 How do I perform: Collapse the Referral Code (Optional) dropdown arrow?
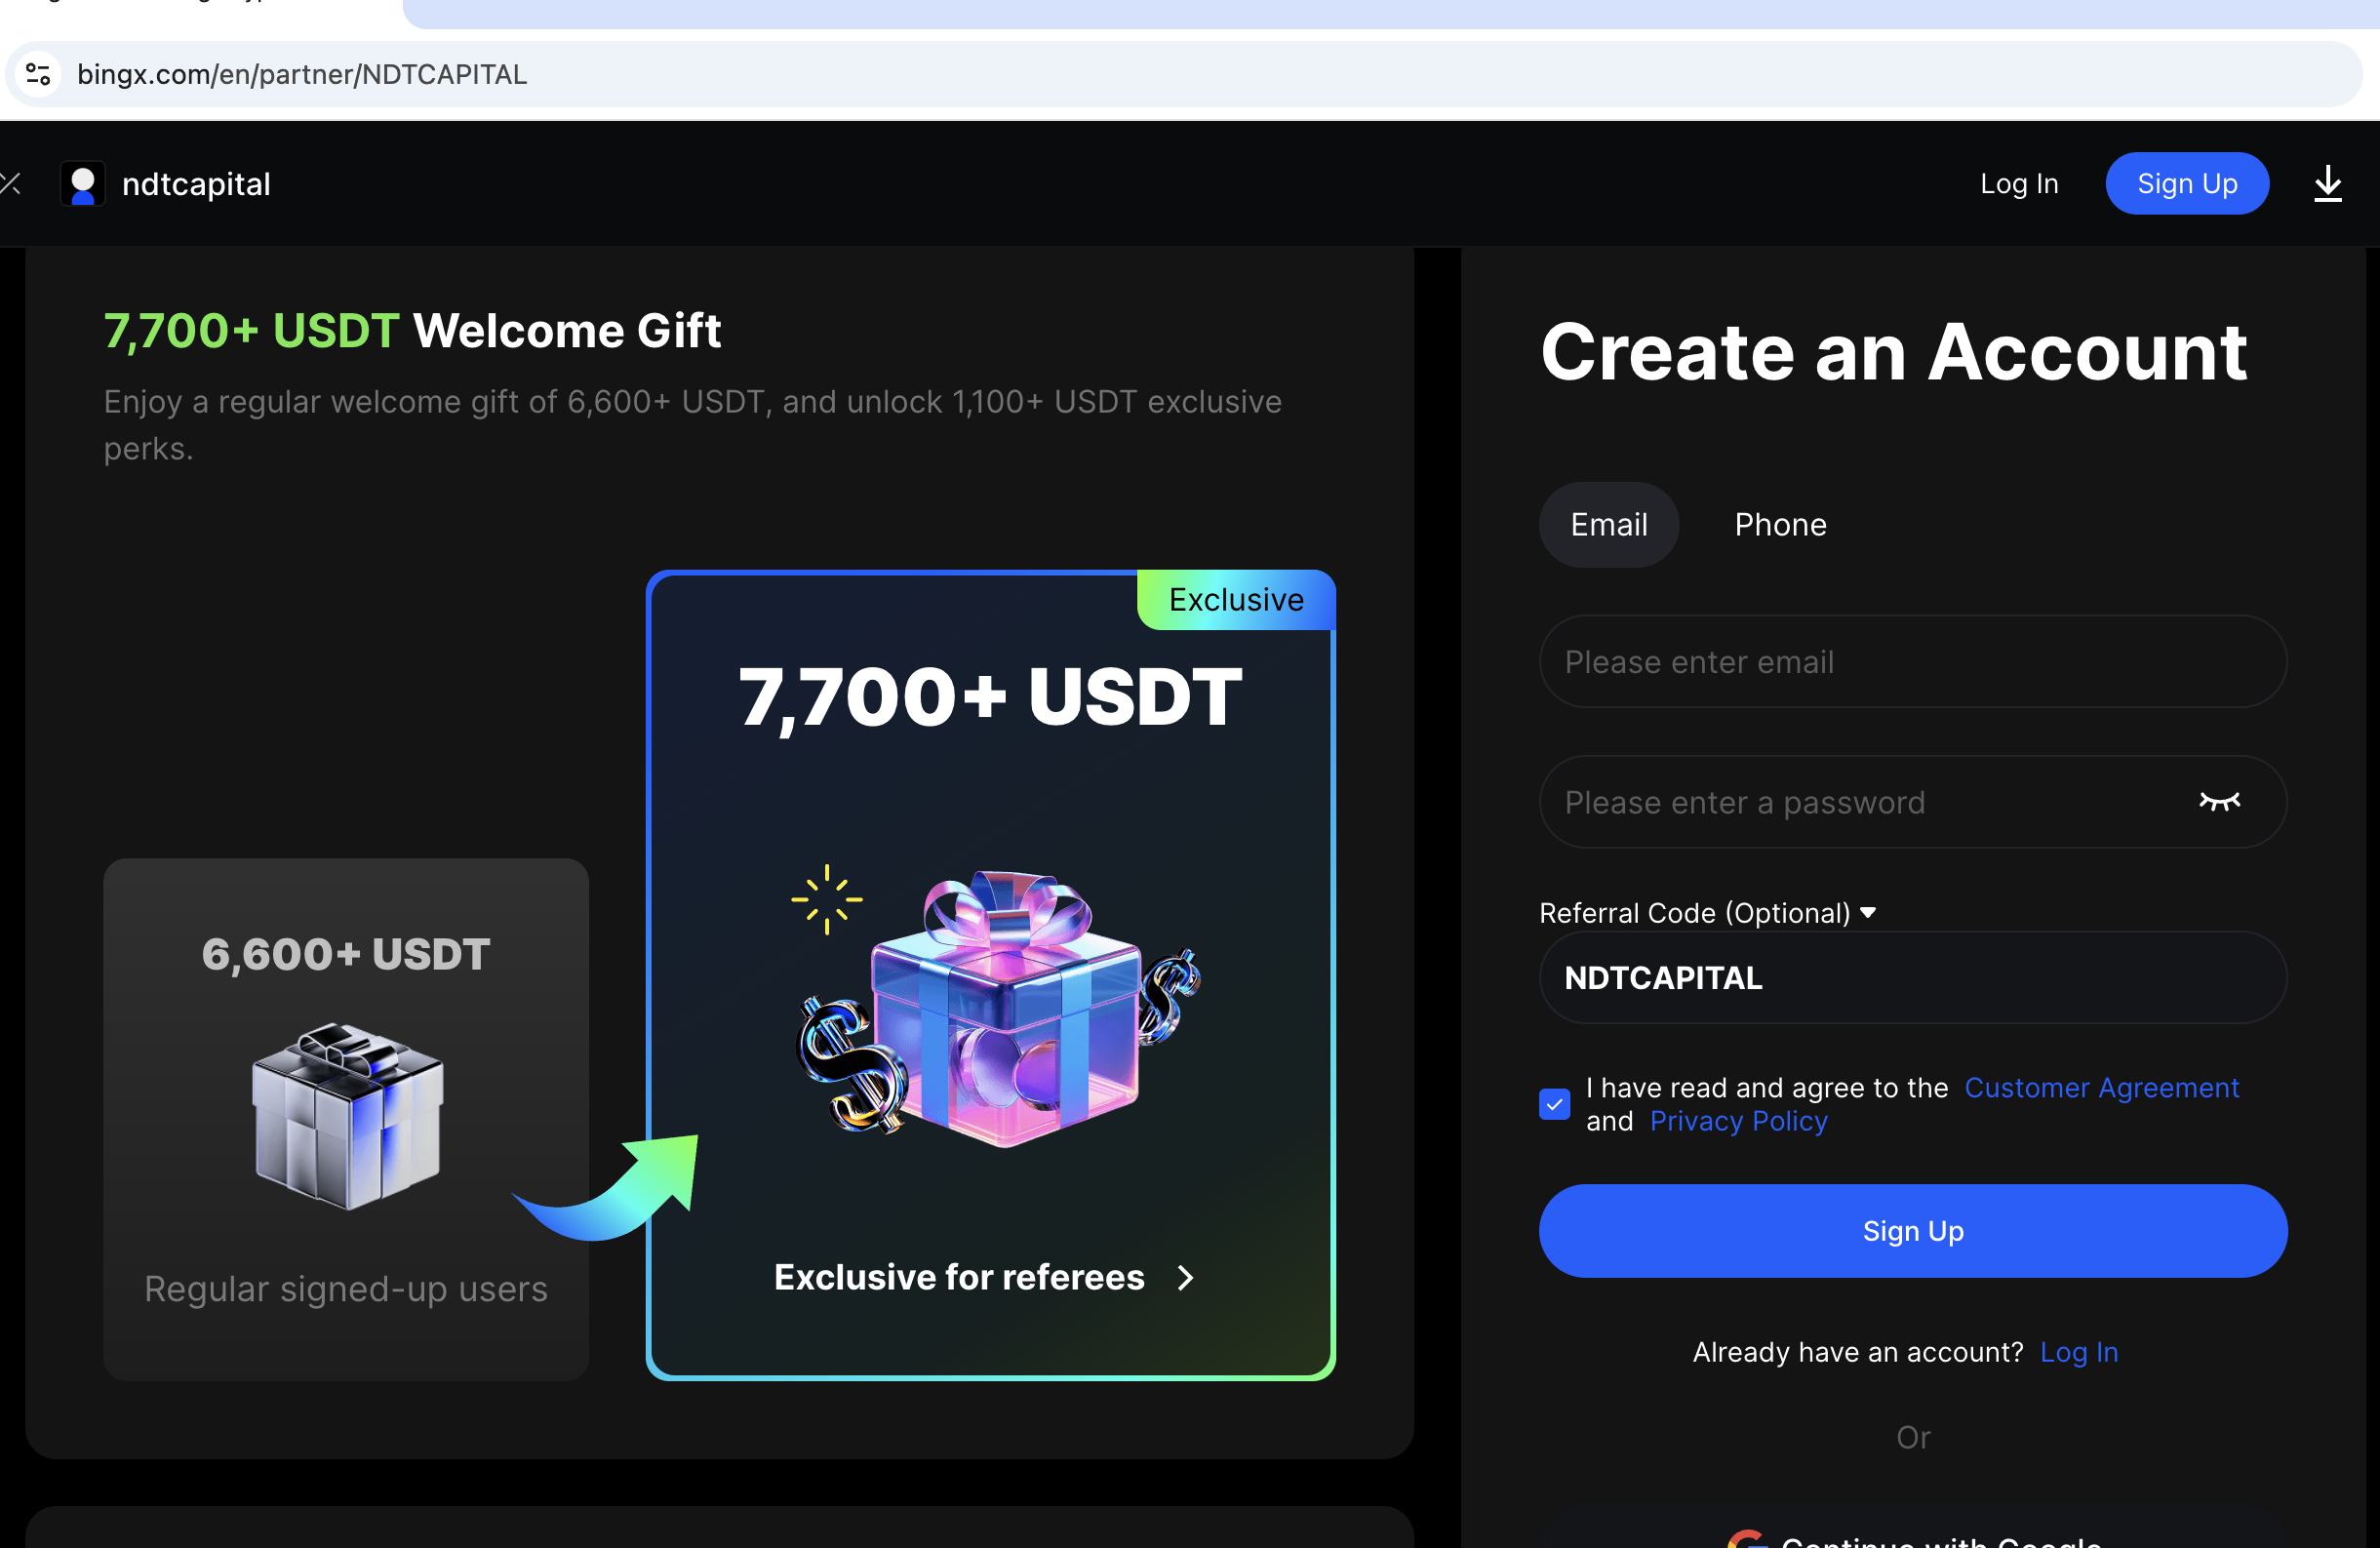1867,913
